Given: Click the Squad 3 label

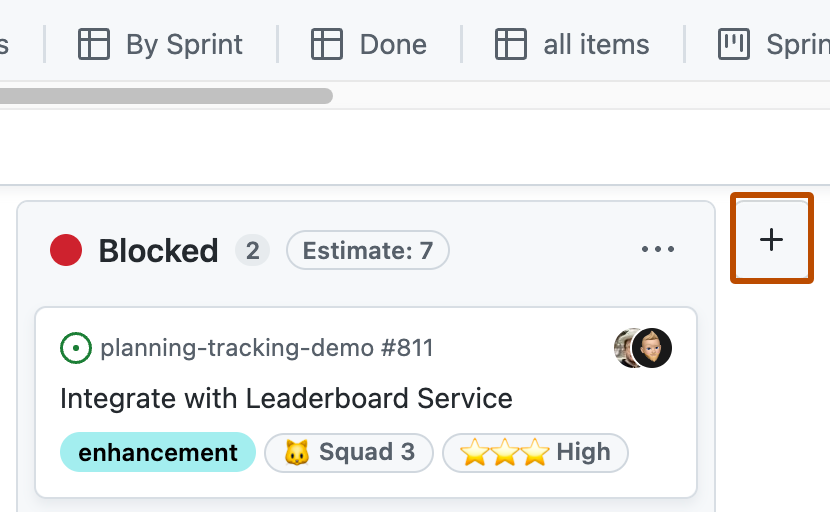Looking at the screenshot, I should point(349,453).
